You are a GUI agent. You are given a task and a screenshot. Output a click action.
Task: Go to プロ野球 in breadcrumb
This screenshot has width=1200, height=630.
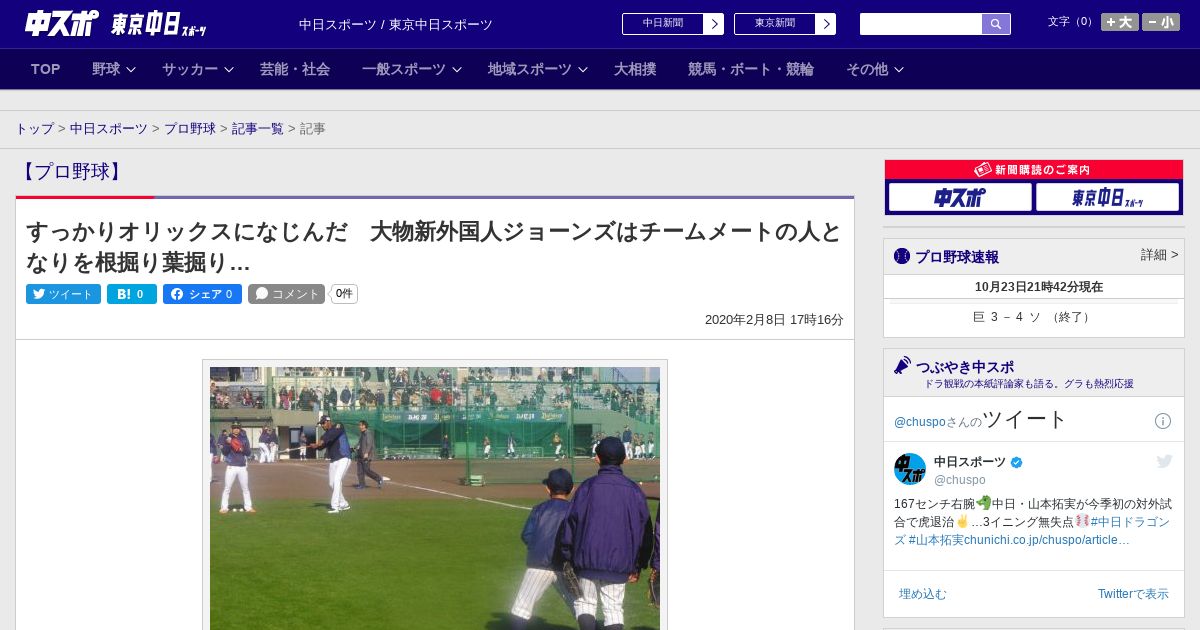[190, 129]
